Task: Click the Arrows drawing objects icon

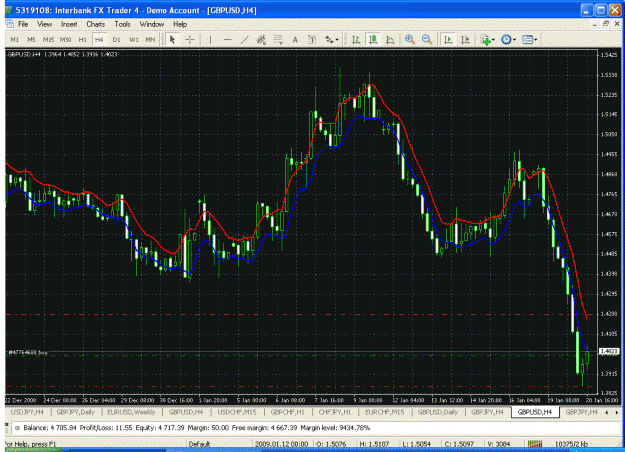Action: point(329,39)
